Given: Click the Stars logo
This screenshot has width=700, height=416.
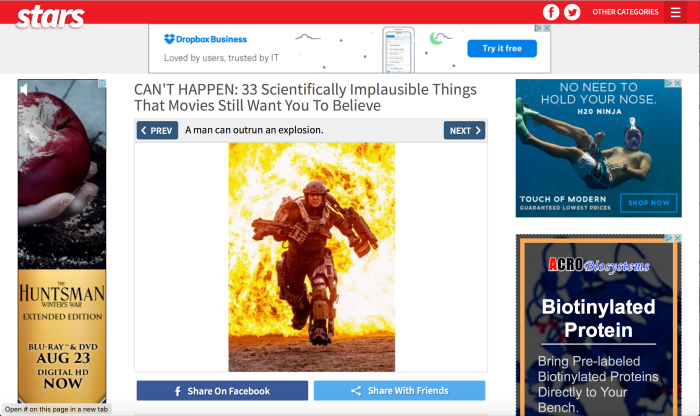Looking at the screenshot, I should click(x=50, y=14).
